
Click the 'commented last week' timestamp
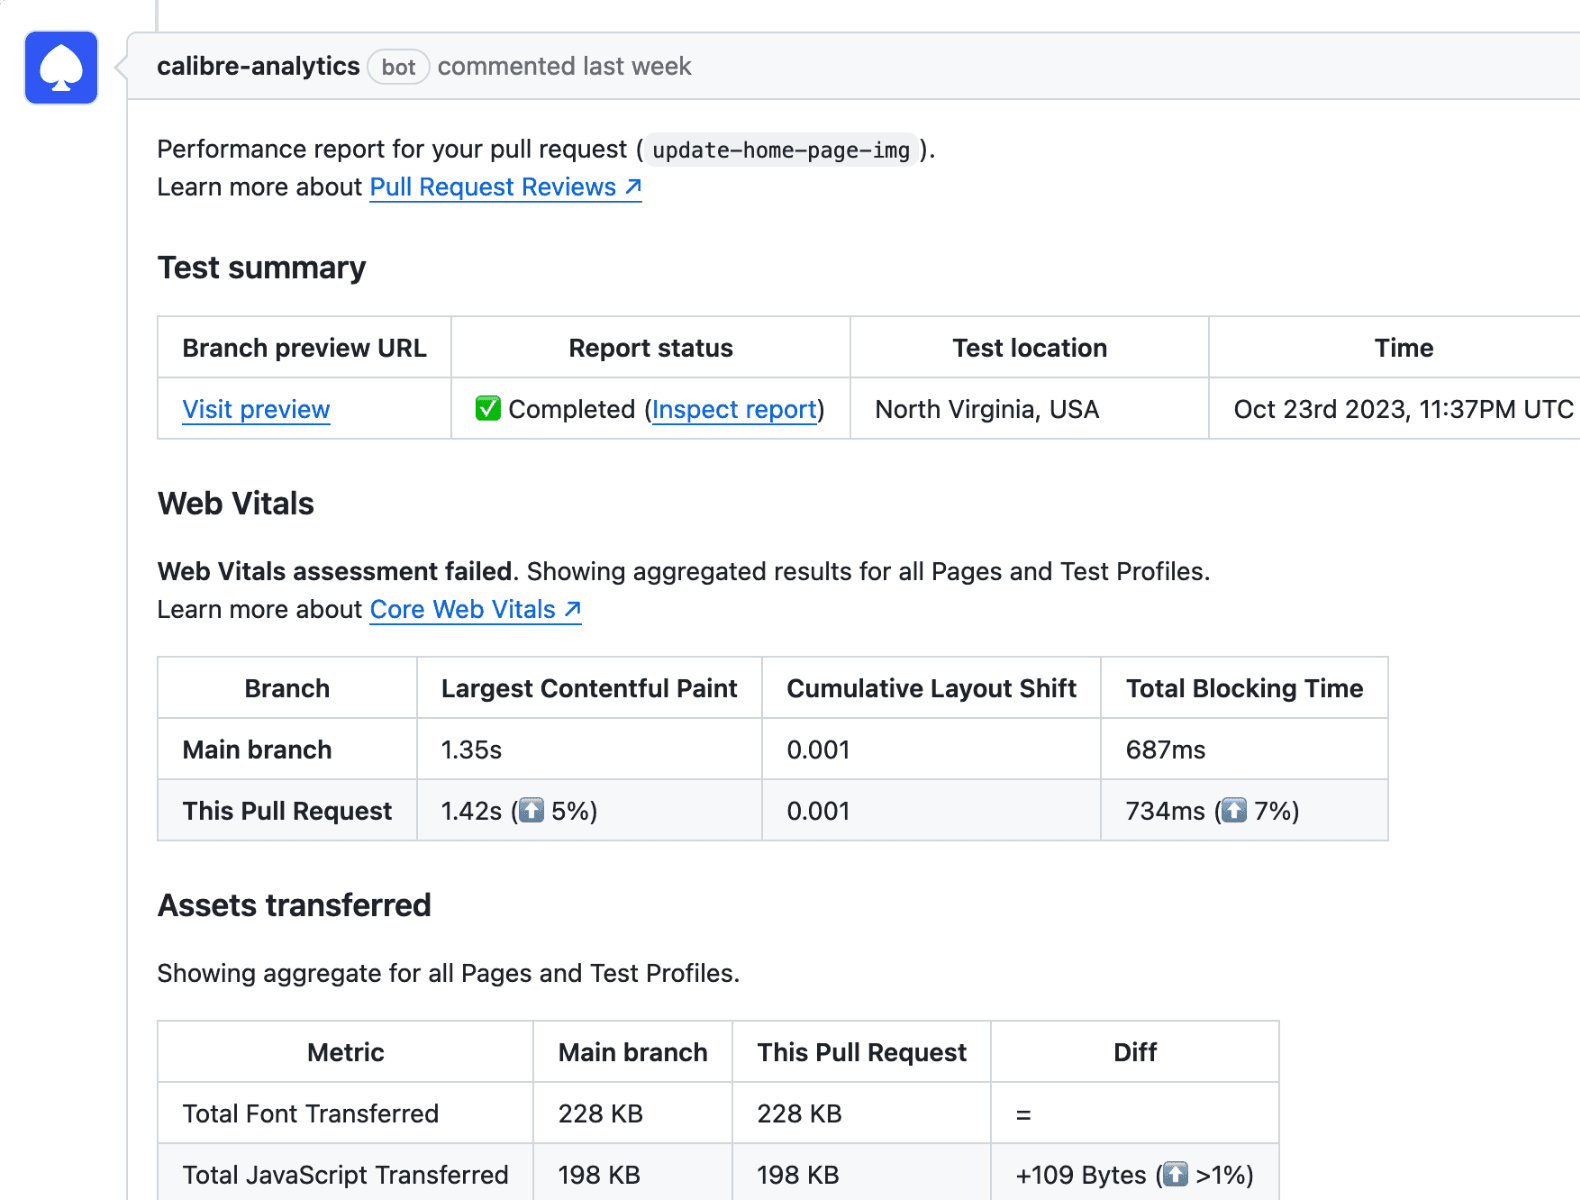(x=564, y=66)
